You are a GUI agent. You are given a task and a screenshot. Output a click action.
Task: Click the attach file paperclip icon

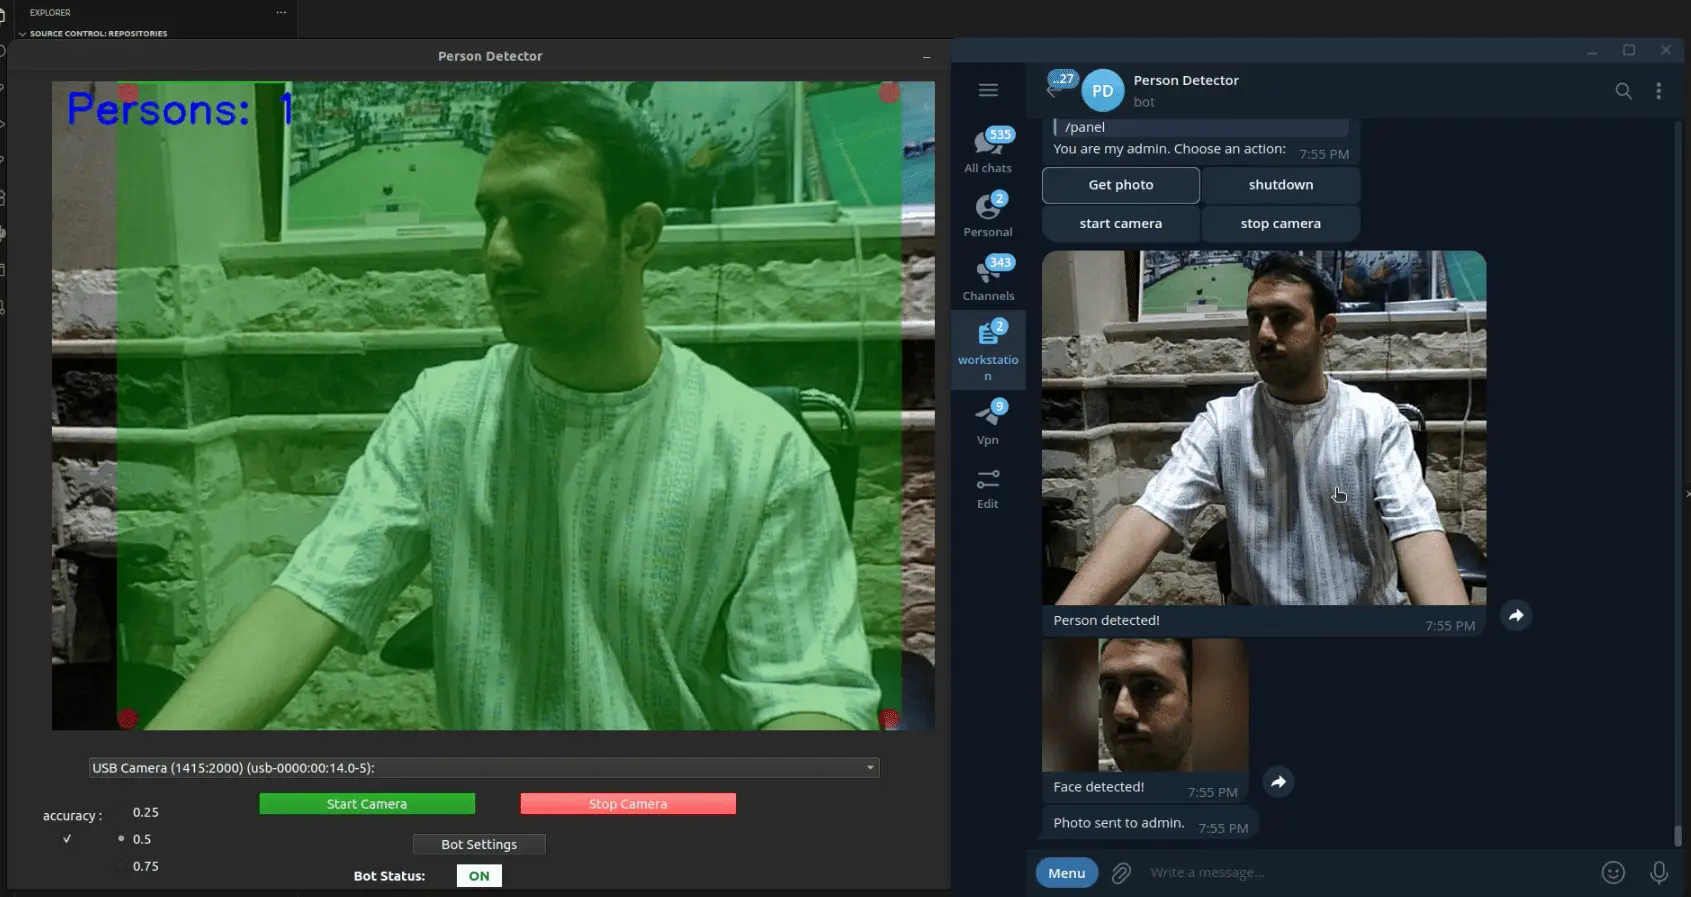pos(1121,873)
